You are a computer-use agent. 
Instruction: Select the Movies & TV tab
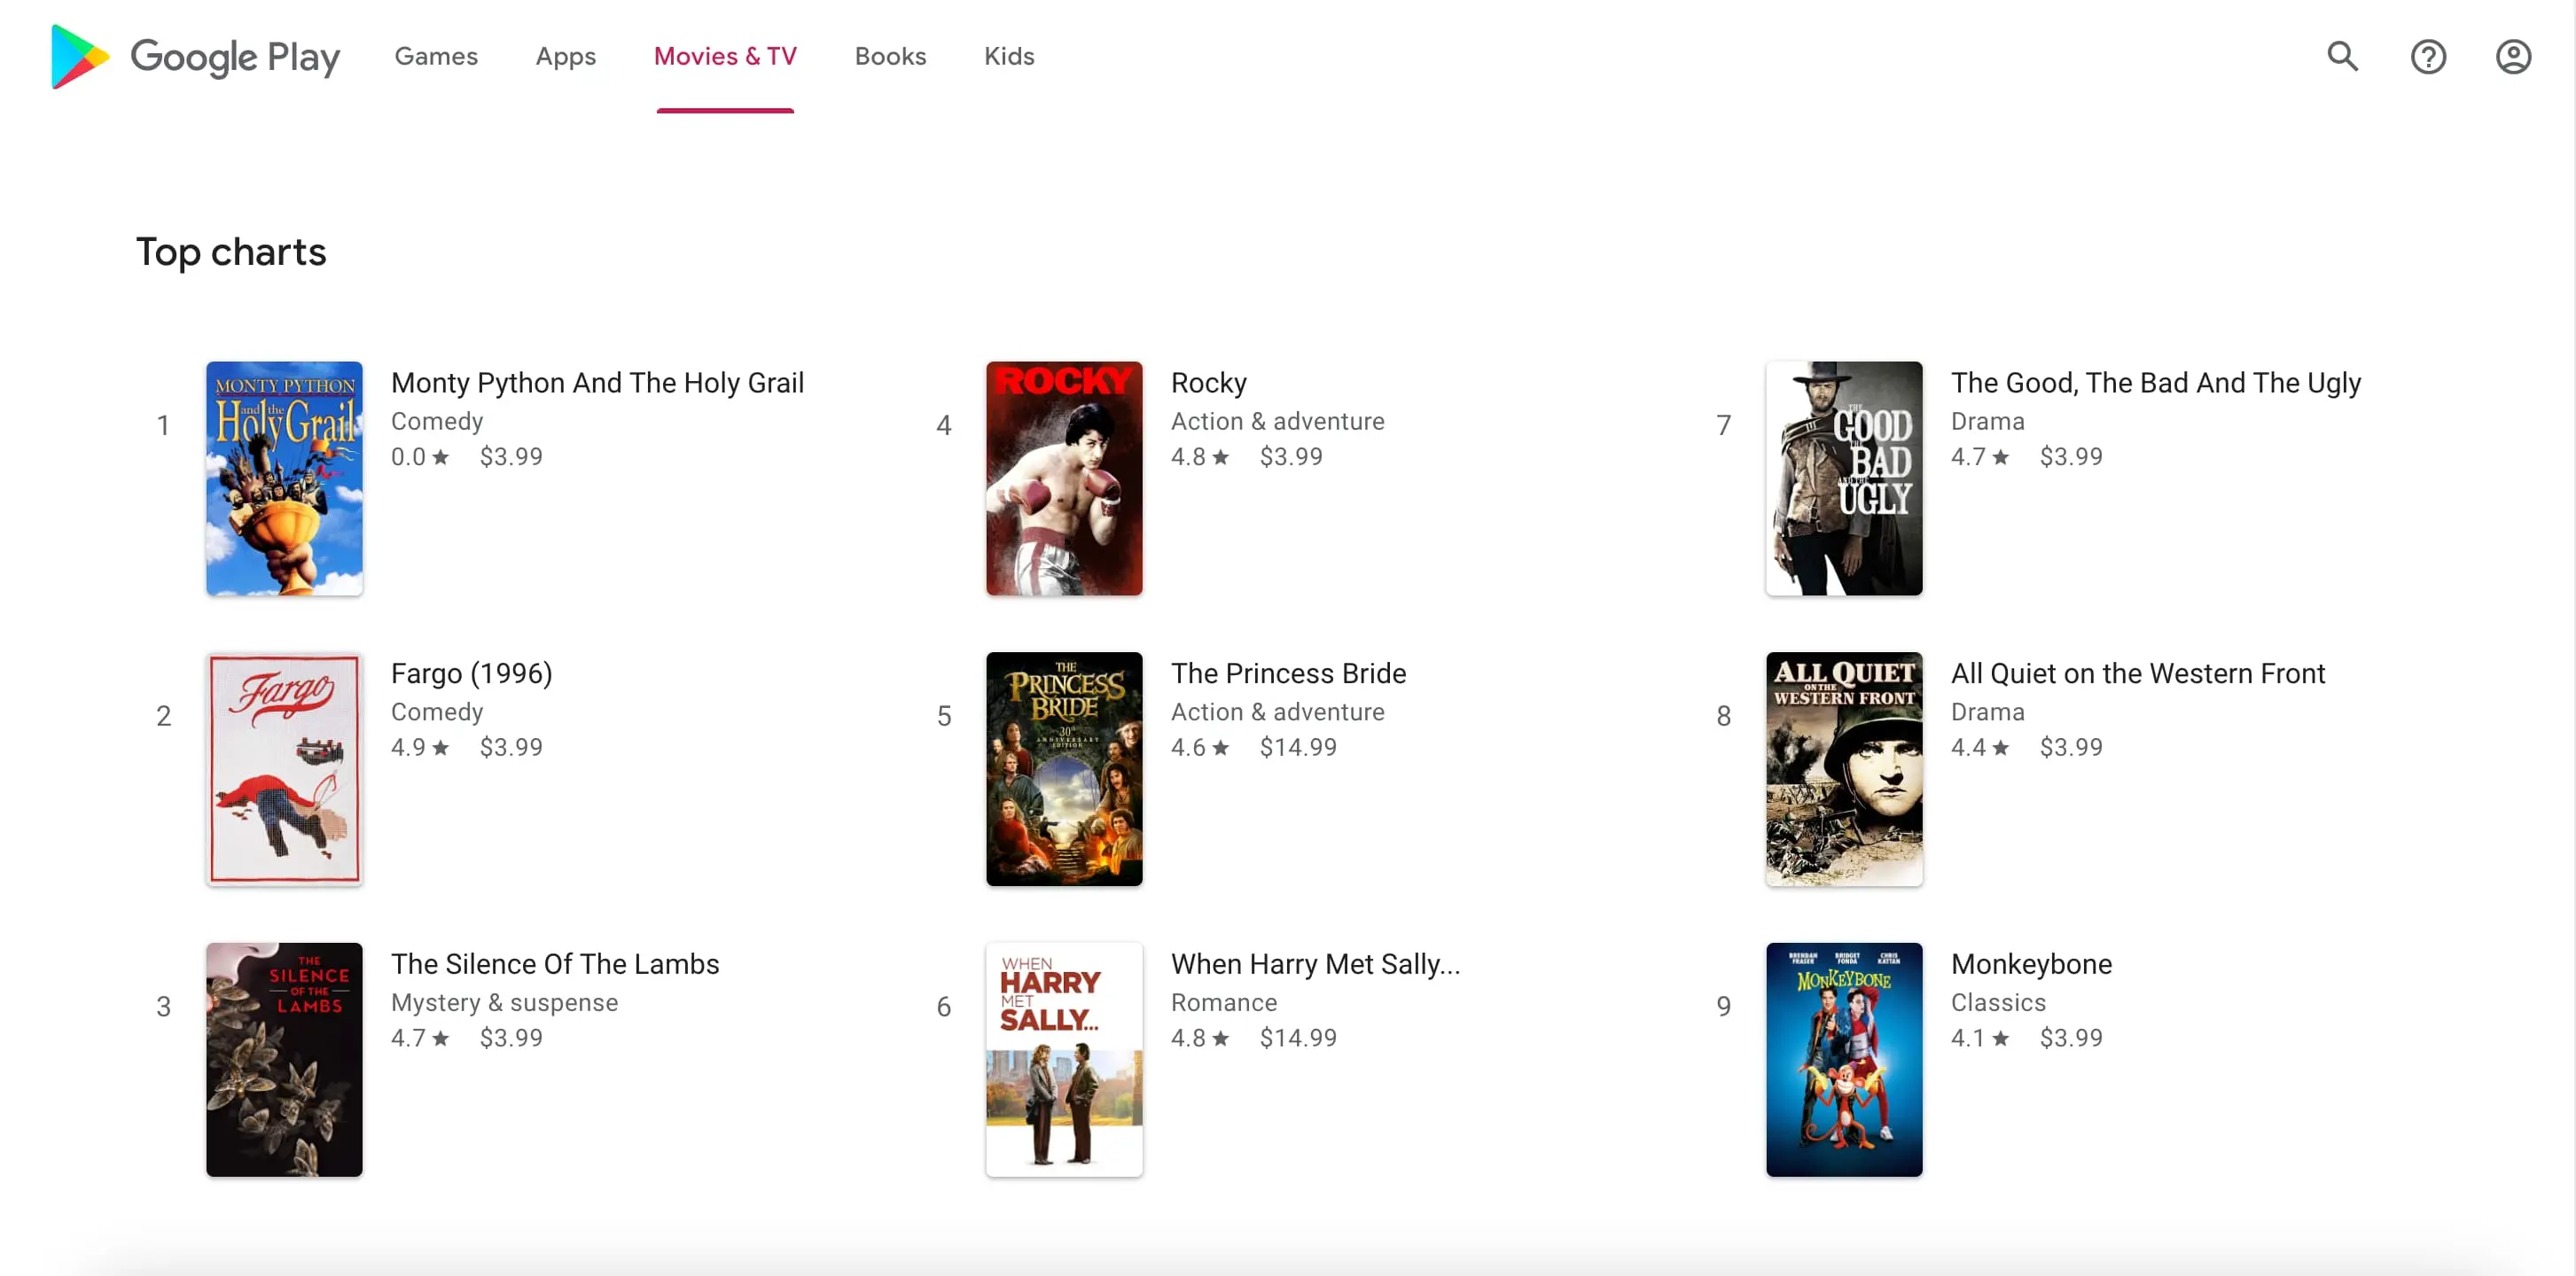725,57
